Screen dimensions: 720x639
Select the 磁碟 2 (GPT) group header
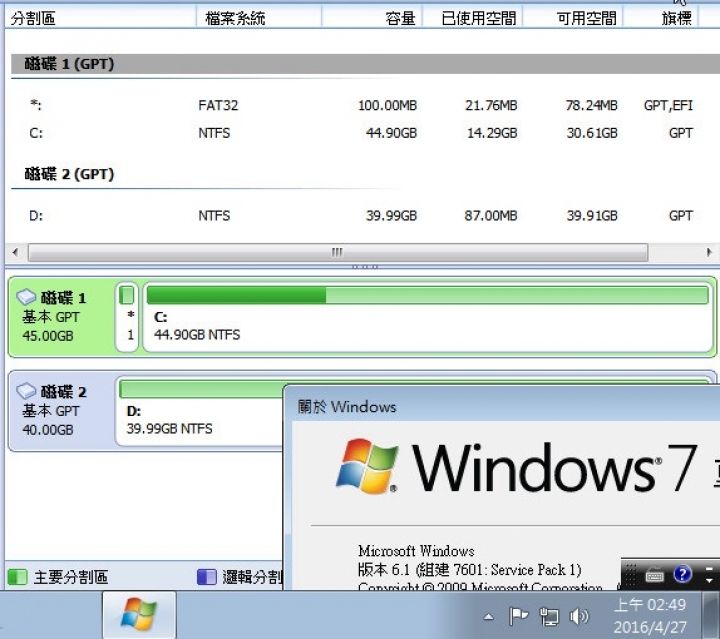(x=69, y=174)
